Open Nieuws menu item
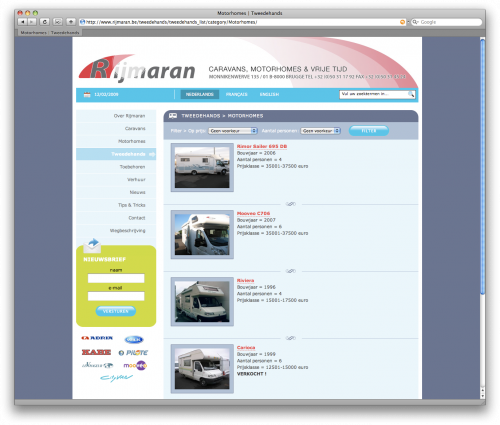500x425 pixels. [x=116, y=192]
